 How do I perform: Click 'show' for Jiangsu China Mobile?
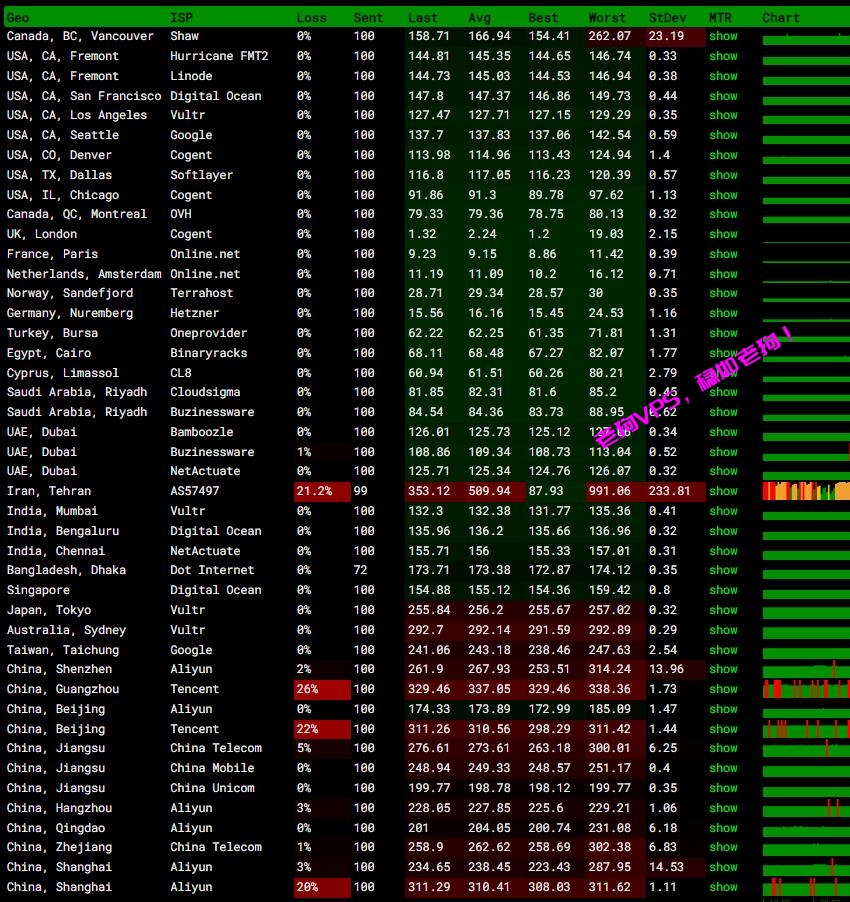pyautogui.click(x=723, y=768)
